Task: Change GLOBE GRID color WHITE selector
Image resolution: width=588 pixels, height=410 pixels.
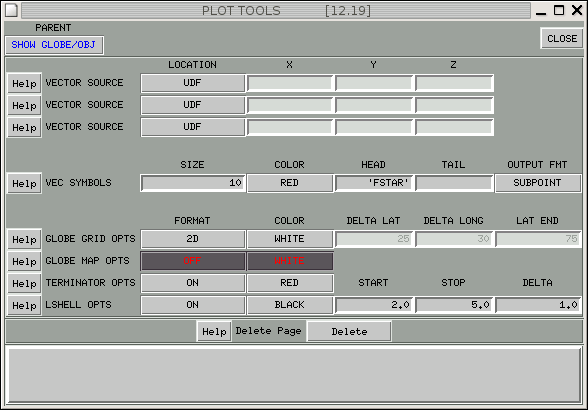Action: 290,239
